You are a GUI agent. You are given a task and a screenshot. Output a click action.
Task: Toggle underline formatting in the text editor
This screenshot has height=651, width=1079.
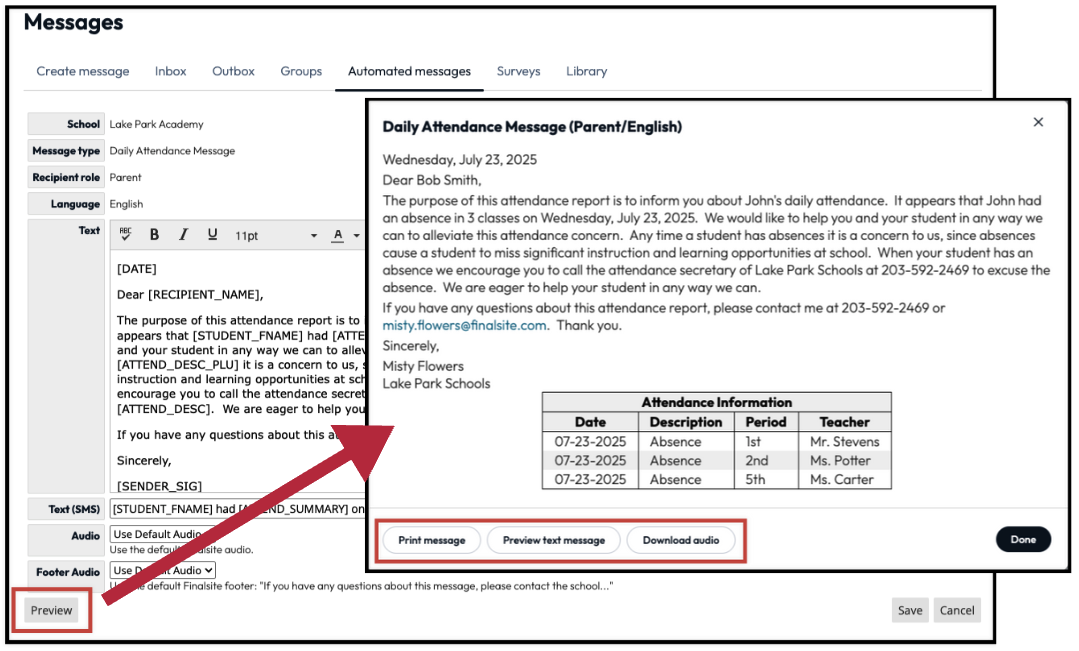[212, 235]
